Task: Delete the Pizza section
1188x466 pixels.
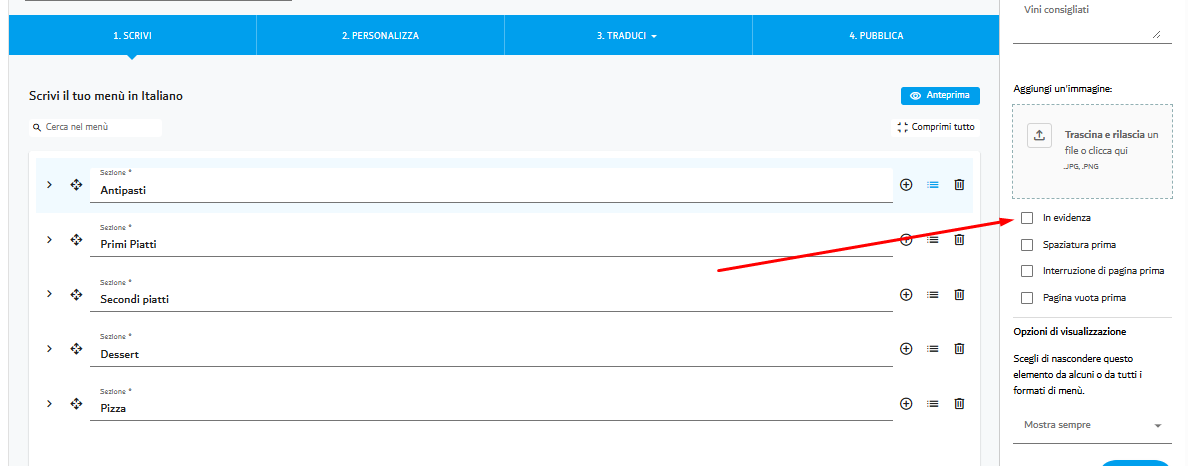Action: [958, 404]
